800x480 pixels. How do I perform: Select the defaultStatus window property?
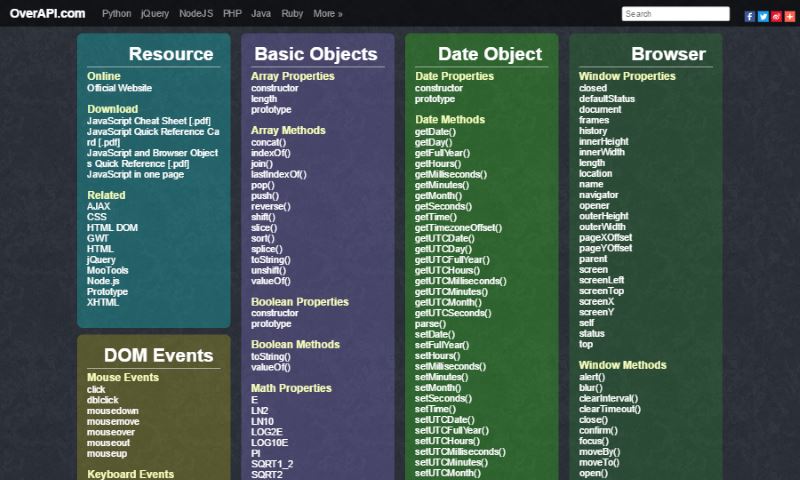tap(606, 99)
